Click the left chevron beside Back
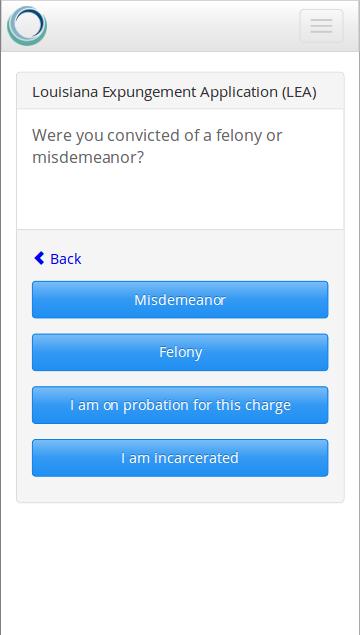Screen dimensions: 360x635 tap(39, 258)
